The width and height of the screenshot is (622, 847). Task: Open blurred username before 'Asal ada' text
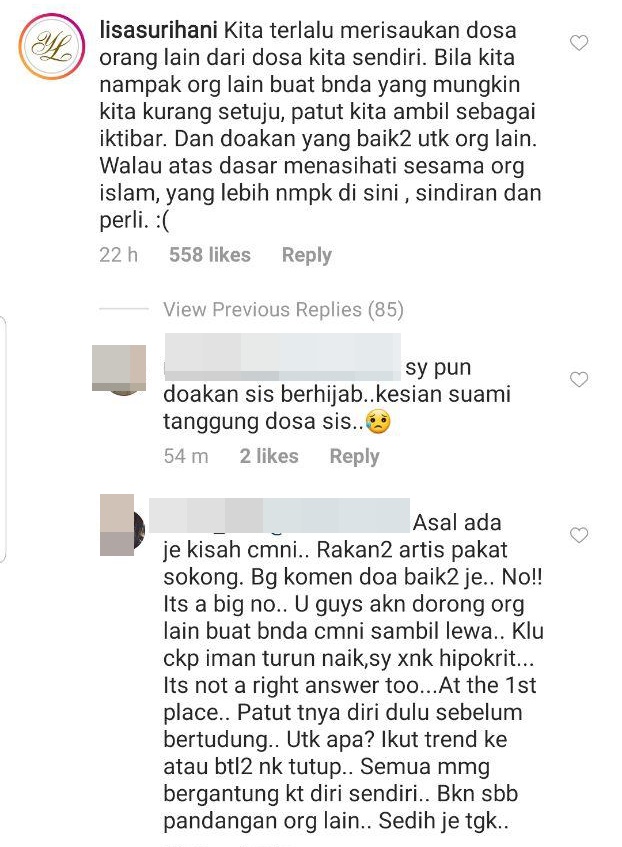click(279, 515)
